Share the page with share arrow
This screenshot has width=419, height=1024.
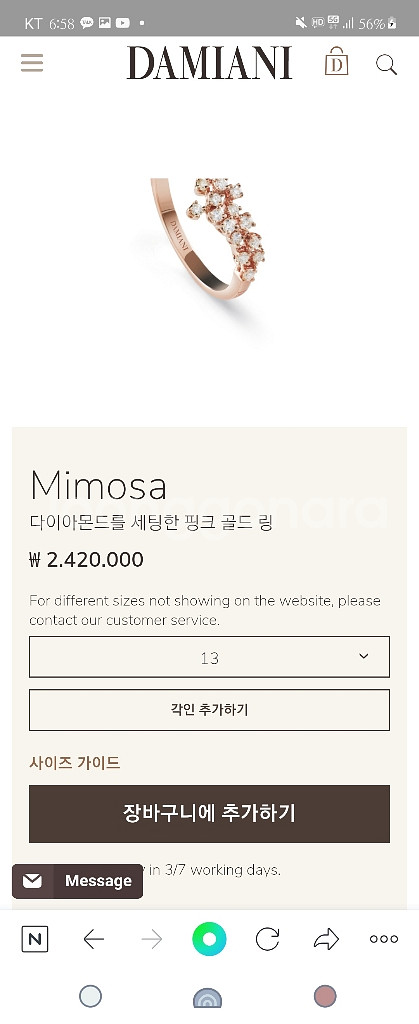coord(326,939)
